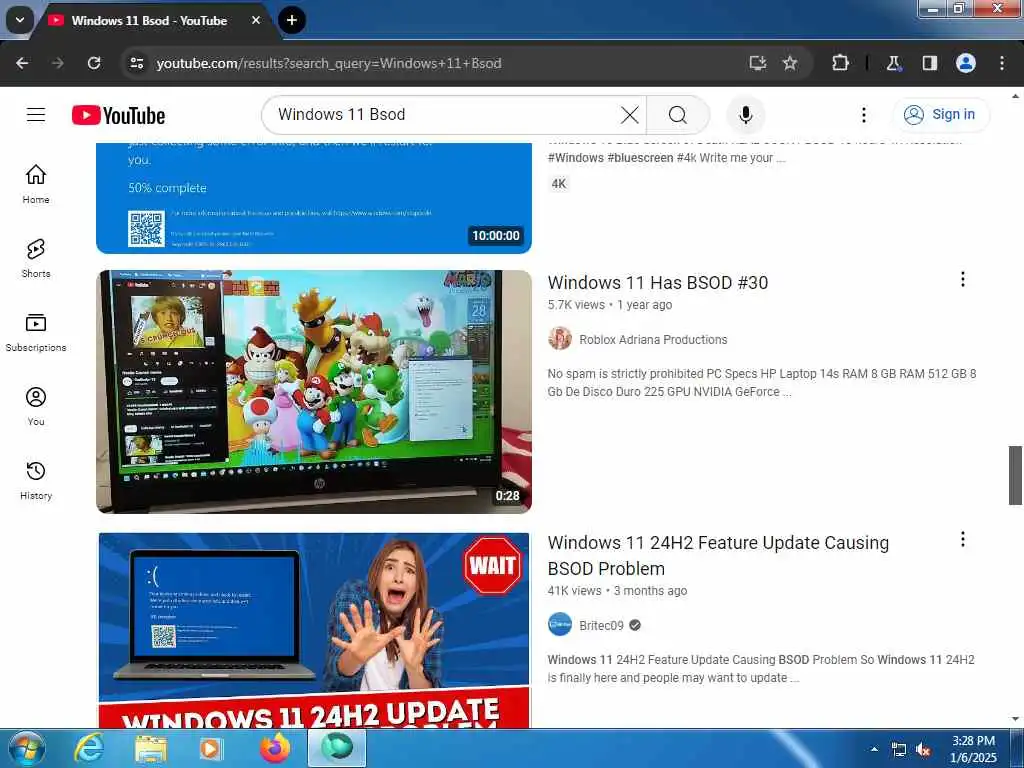Screen dimensions: 1024x768
Task: Click the 24H2 Update video thumbnail
Action: pos(313,630)
